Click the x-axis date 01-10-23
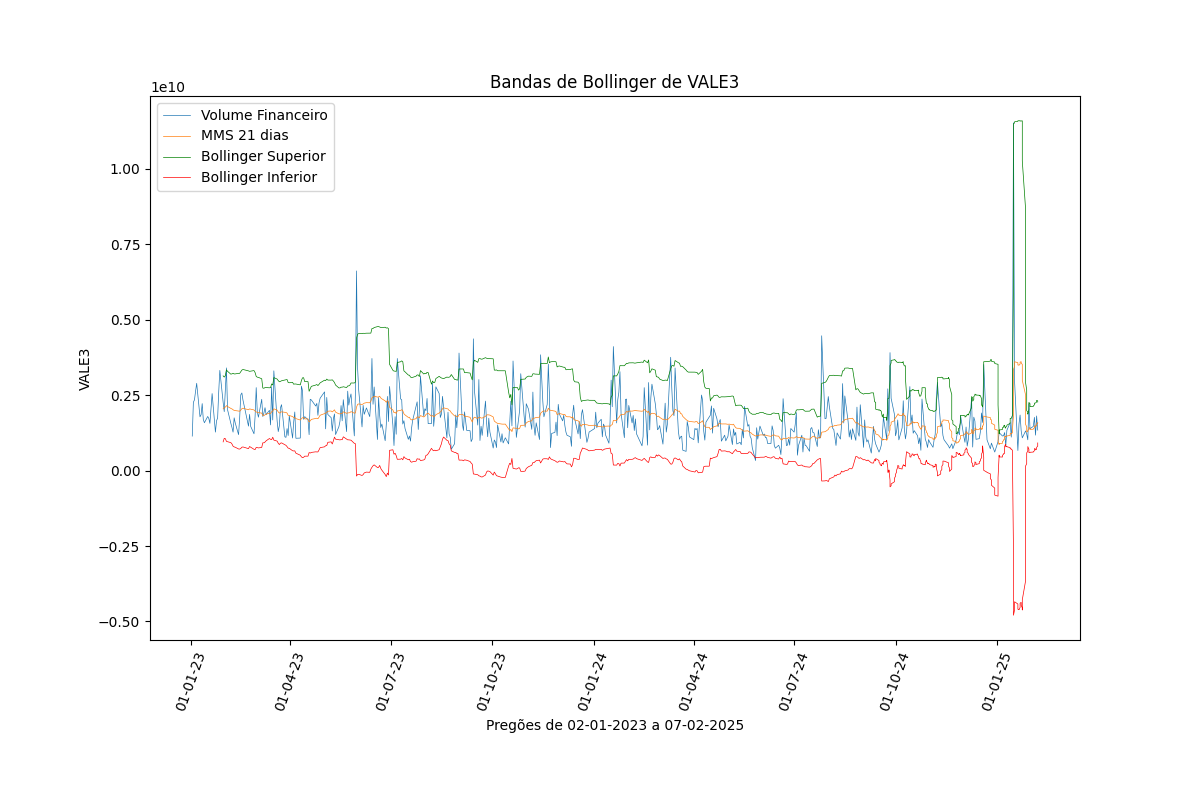Screen dimensions: 1200x800 [490, 681]
